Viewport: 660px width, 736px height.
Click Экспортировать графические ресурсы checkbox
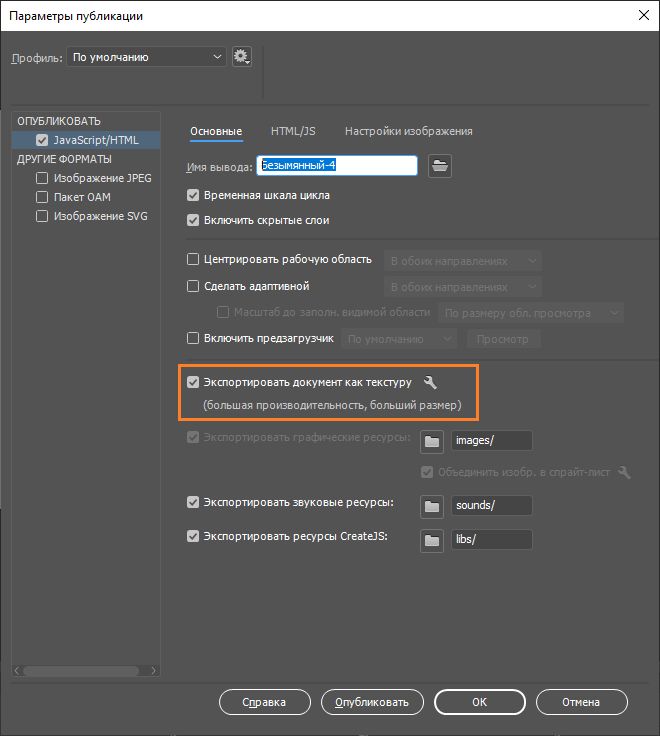coord(193,437)
